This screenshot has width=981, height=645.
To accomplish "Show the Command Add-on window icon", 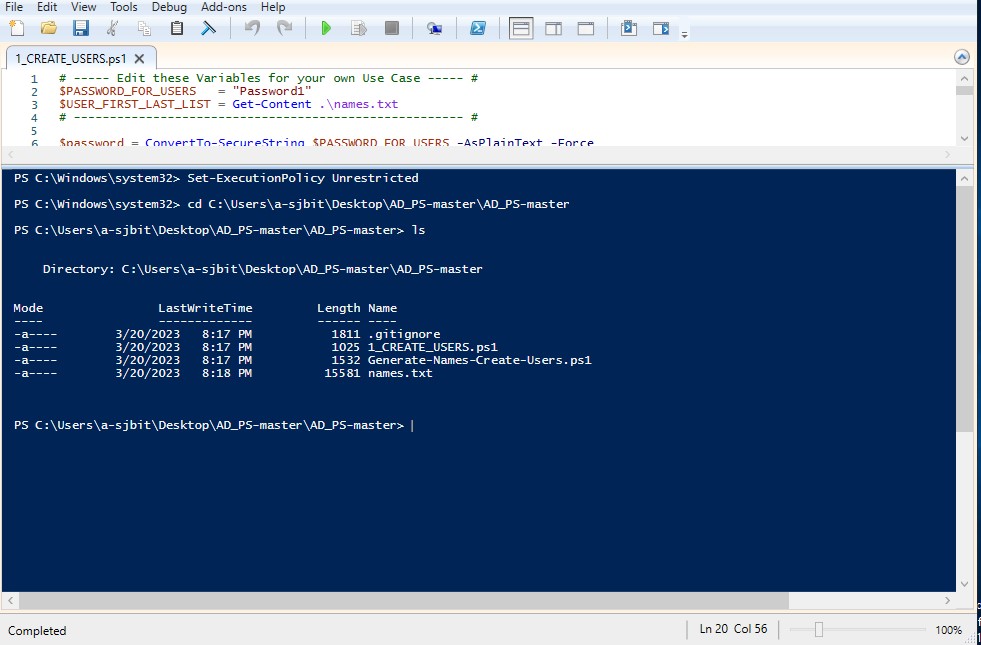I will coord(629,28).
